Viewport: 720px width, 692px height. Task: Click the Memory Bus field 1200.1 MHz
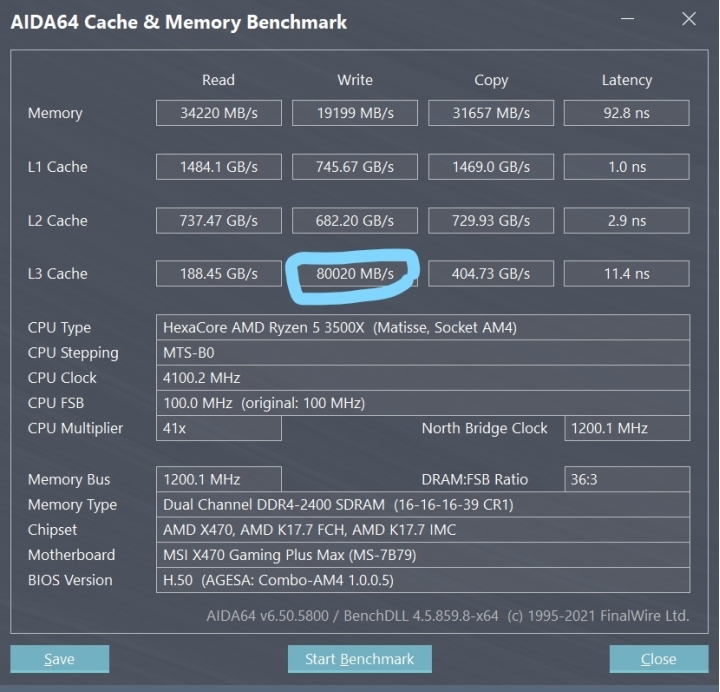219,479
